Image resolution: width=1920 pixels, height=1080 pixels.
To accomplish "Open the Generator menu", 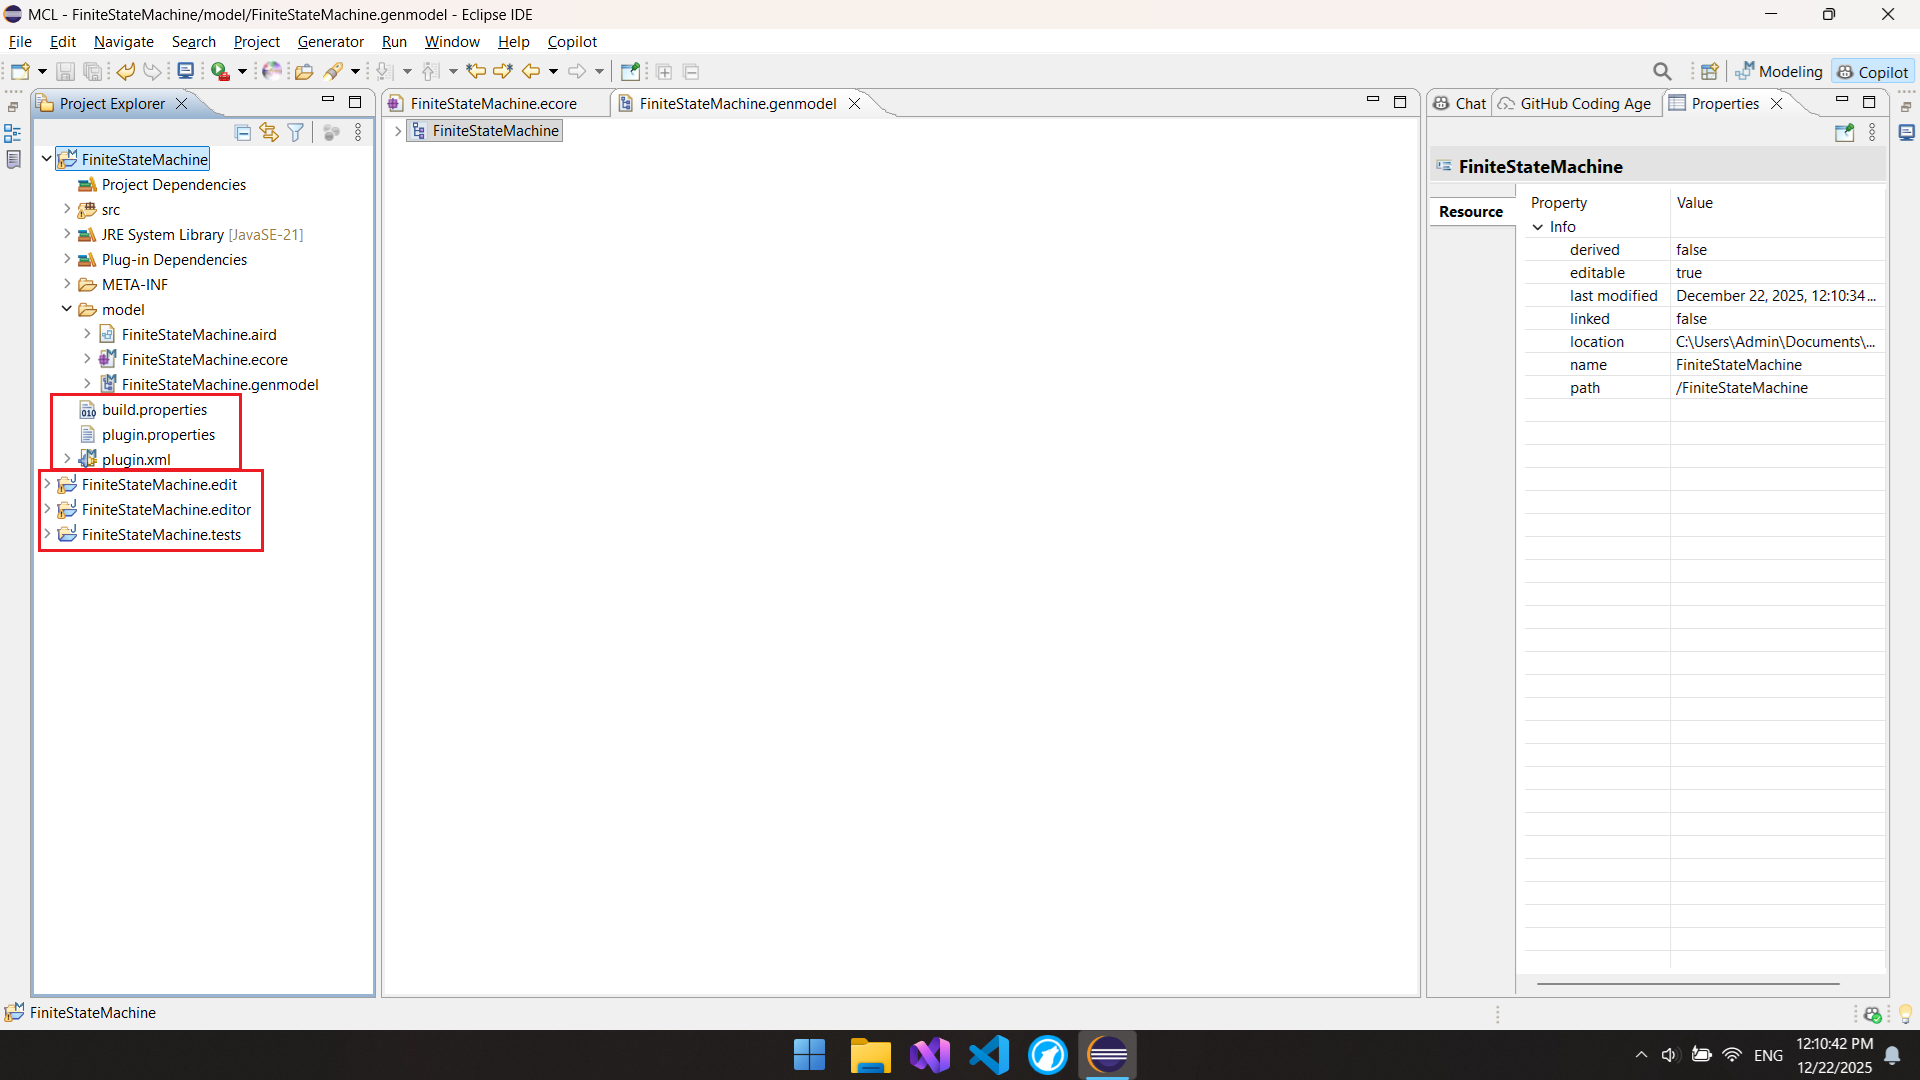I will [x=330, y=42].
